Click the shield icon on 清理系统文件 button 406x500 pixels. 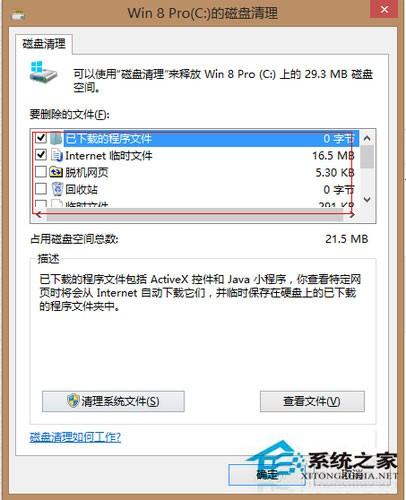[73, 401]
